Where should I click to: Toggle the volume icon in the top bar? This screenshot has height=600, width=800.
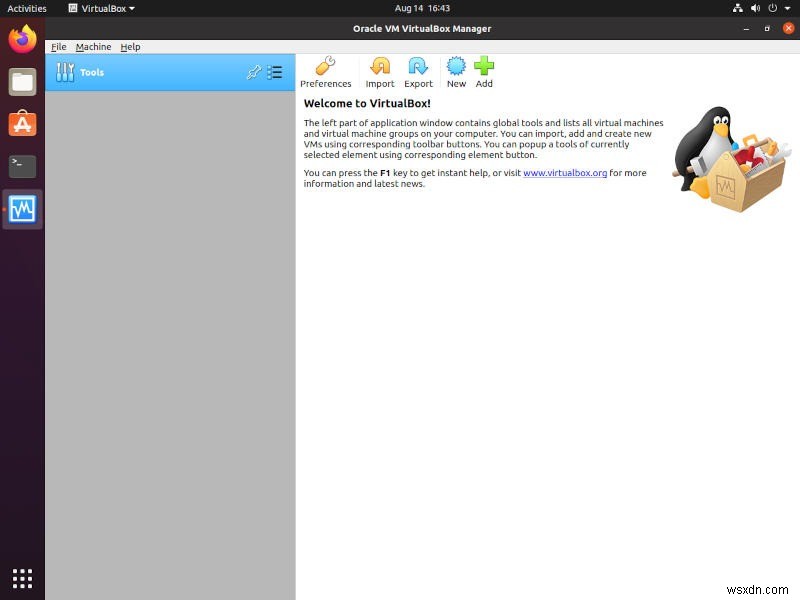(x=756, y=8)
